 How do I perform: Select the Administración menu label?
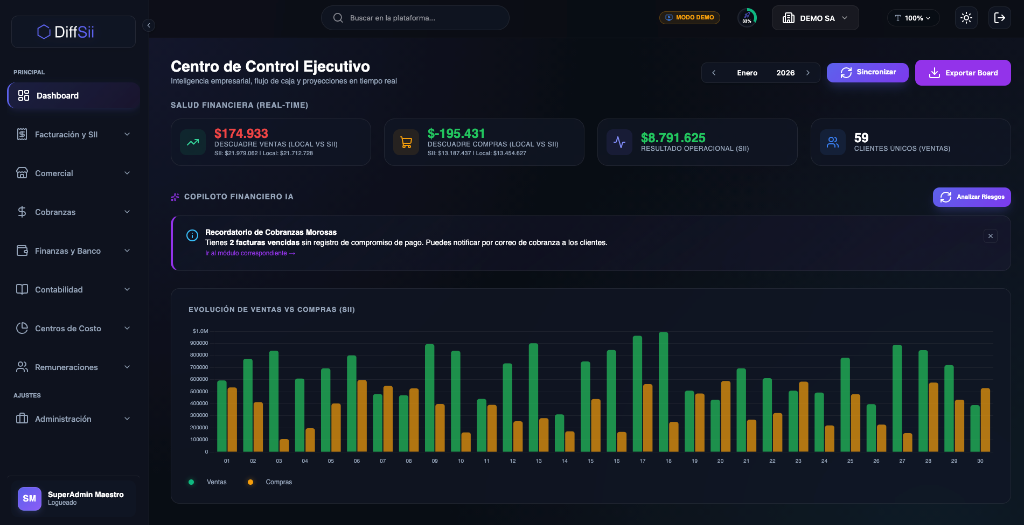(63, 419)
